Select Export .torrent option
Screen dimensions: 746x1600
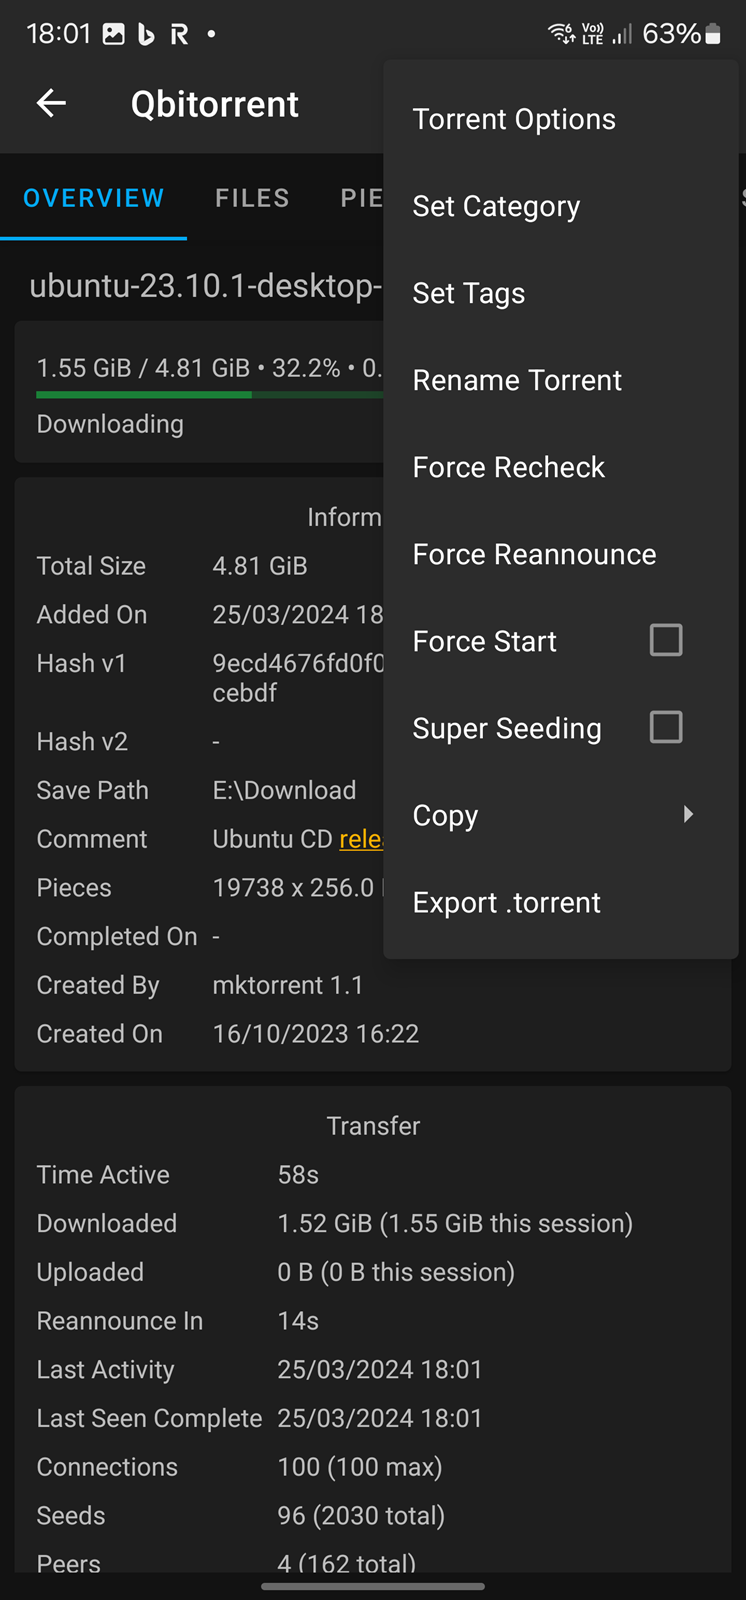click(x=506, y=902)
